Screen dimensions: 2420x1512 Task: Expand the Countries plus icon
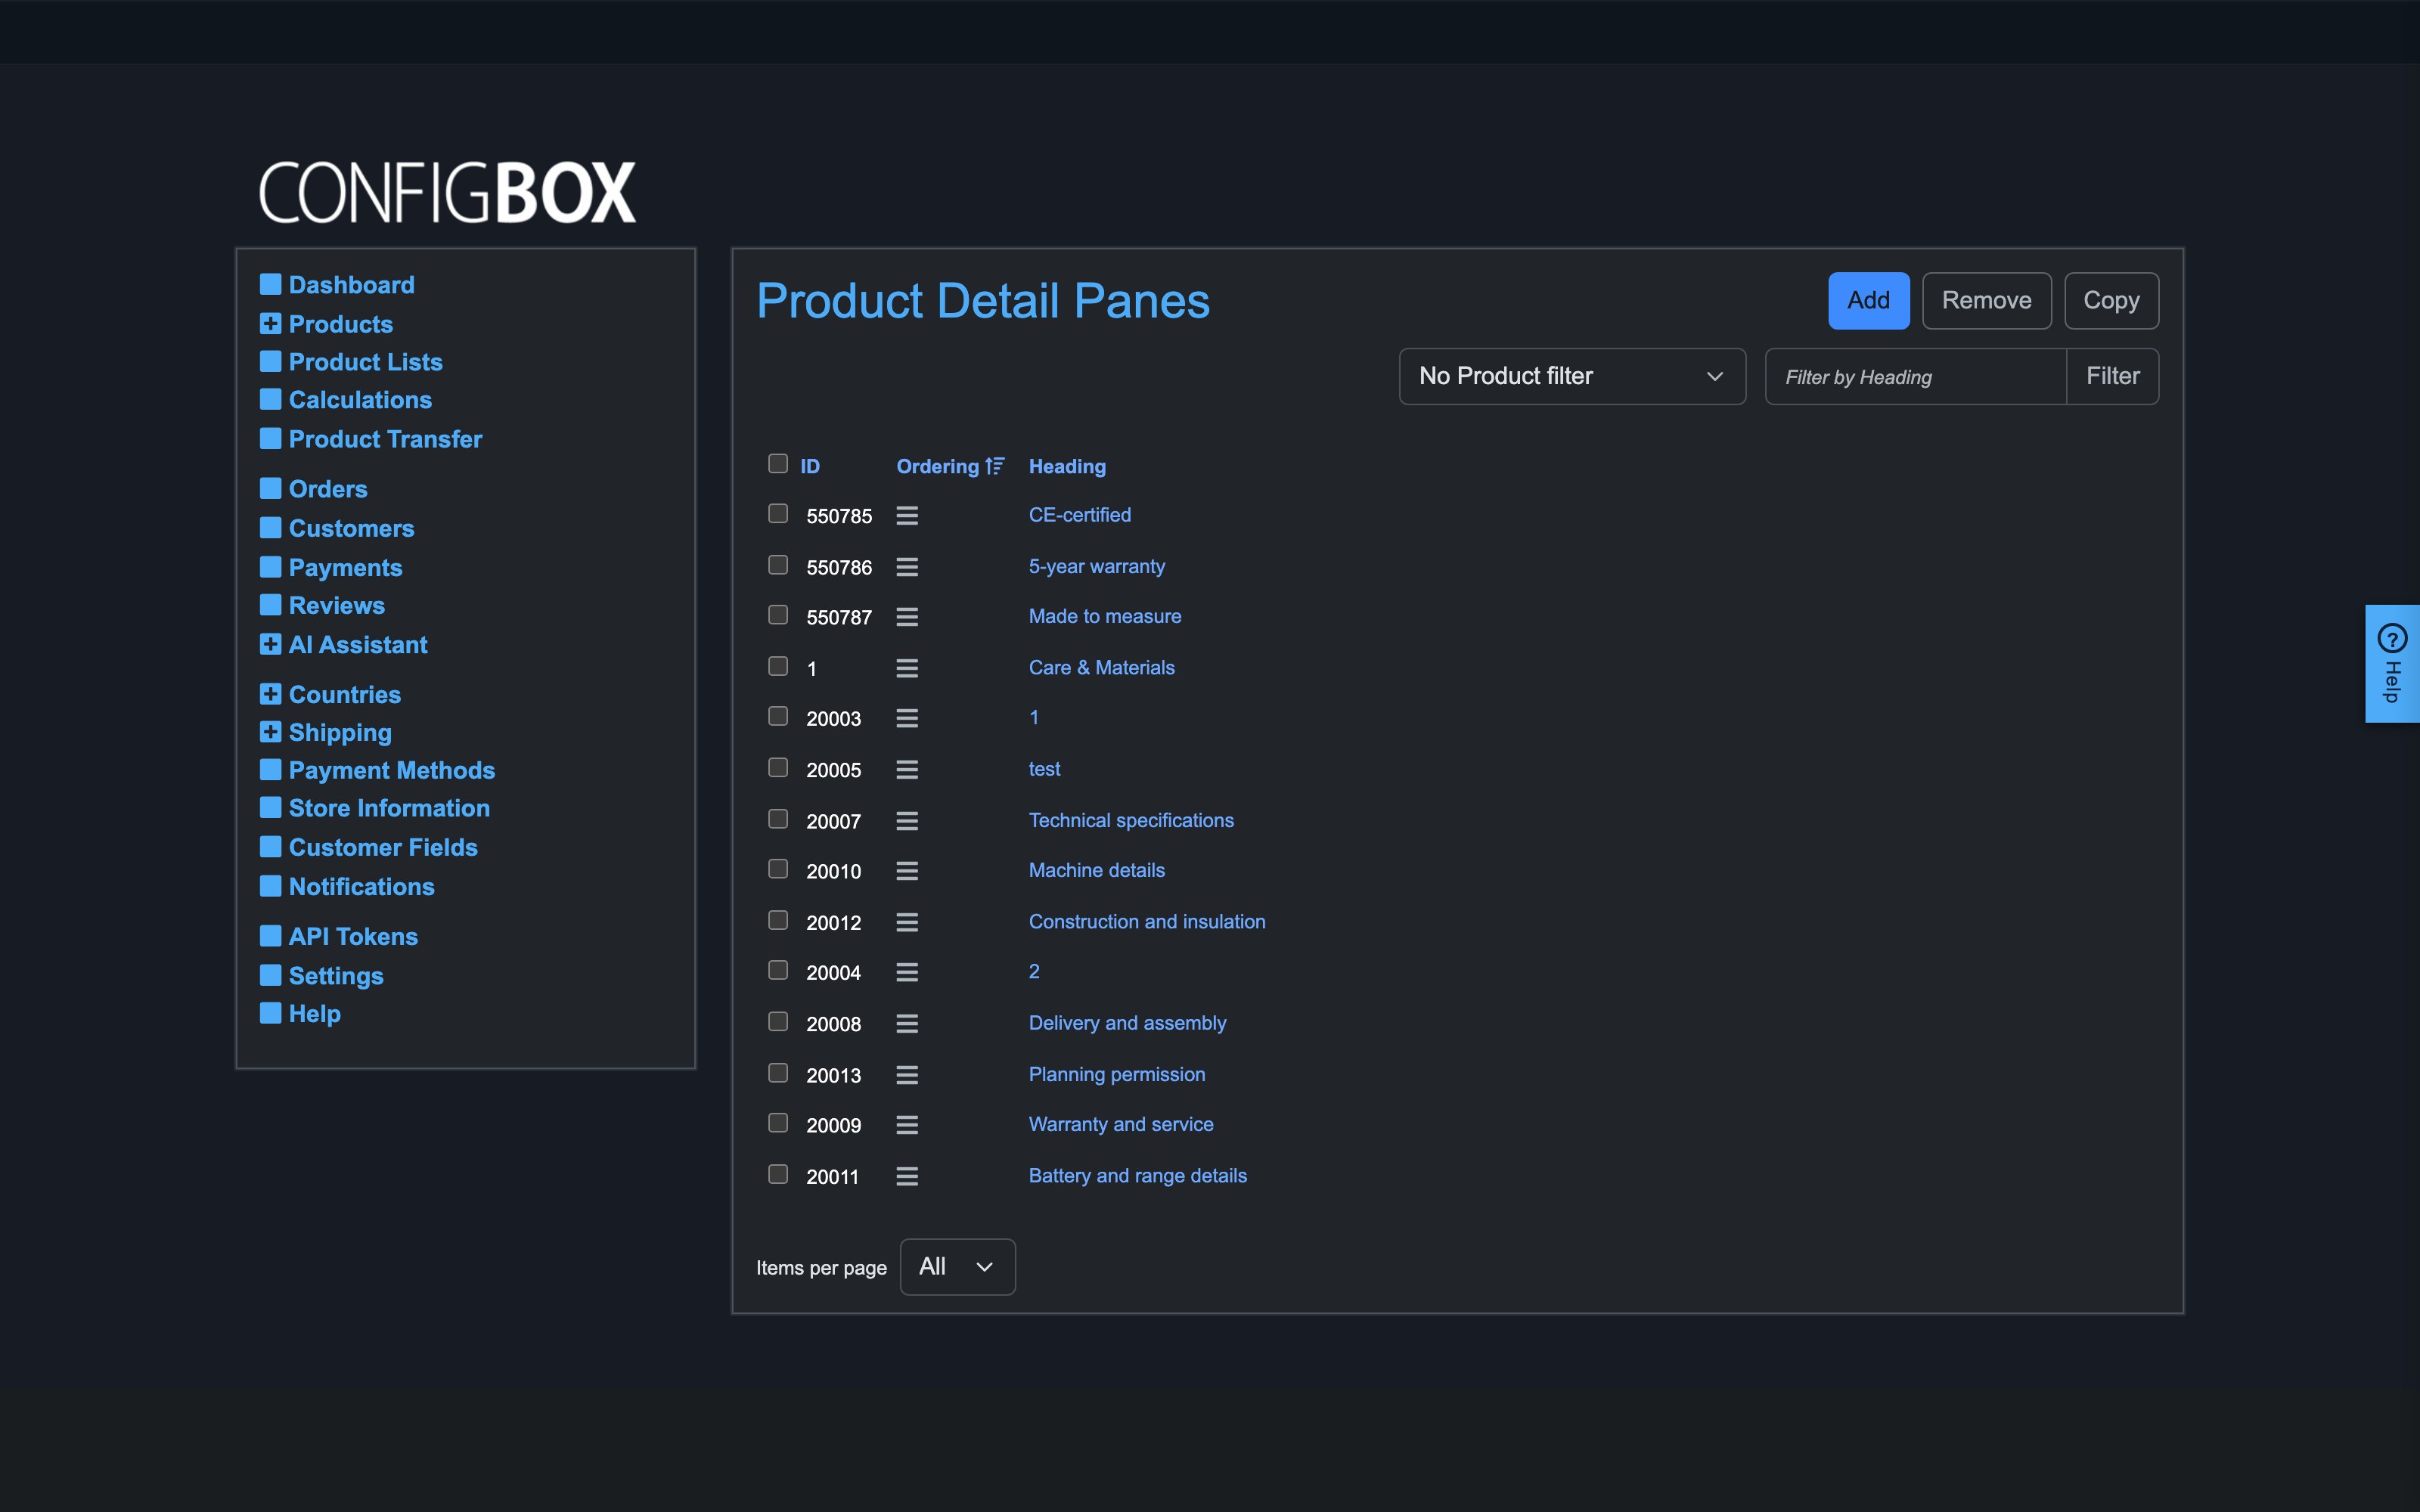pyautogui.click(x=270, y=694)
